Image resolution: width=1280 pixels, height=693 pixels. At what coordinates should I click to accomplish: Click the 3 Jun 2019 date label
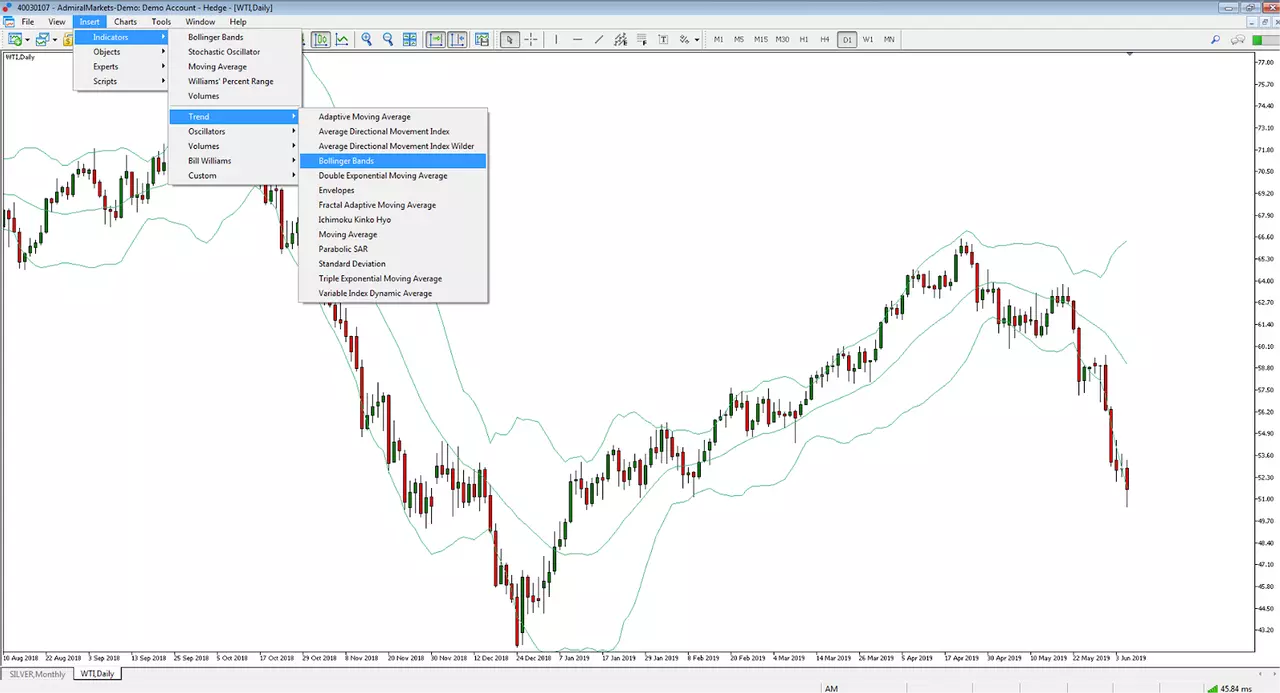tap(1131, 658)
